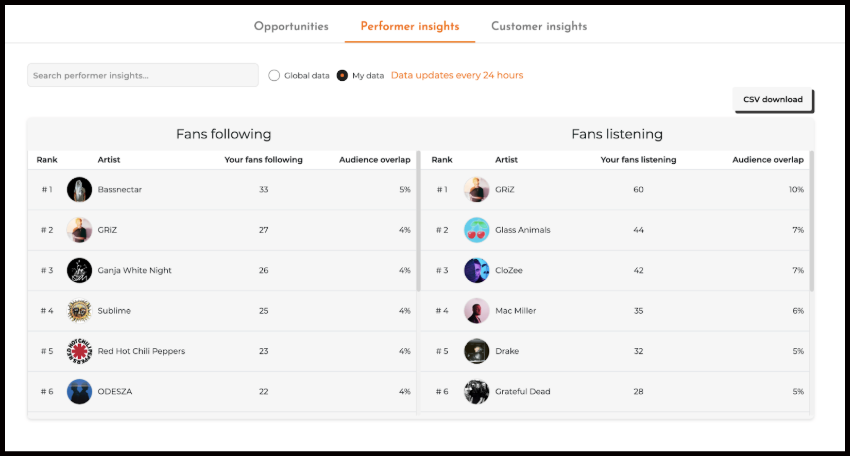The width and height of the screenshot is (850, 456).
Task: Focus the Search performer insights field
Action: click(x=142, y=75)
